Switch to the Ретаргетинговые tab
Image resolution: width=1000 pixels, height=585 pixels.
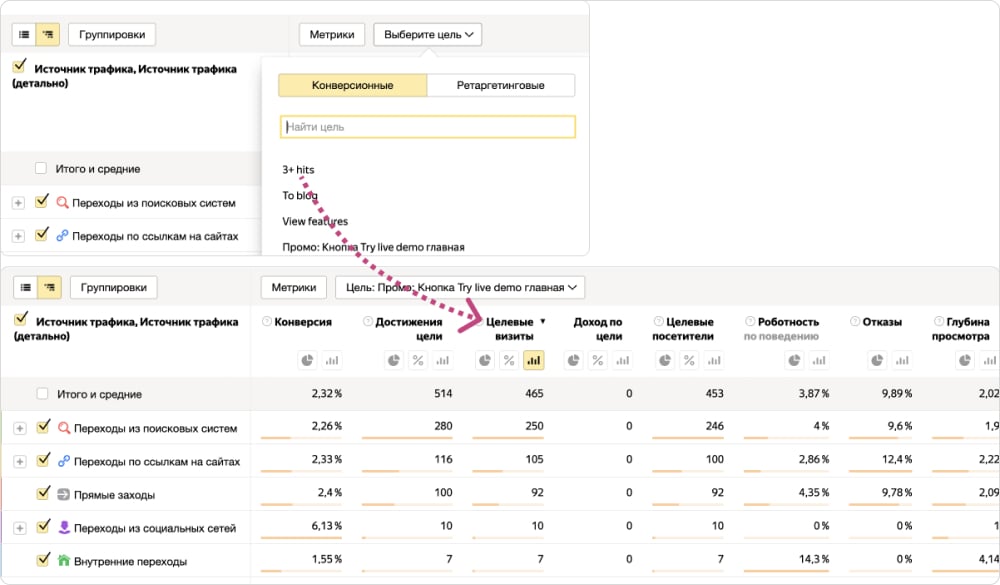[x=500, y=85]
